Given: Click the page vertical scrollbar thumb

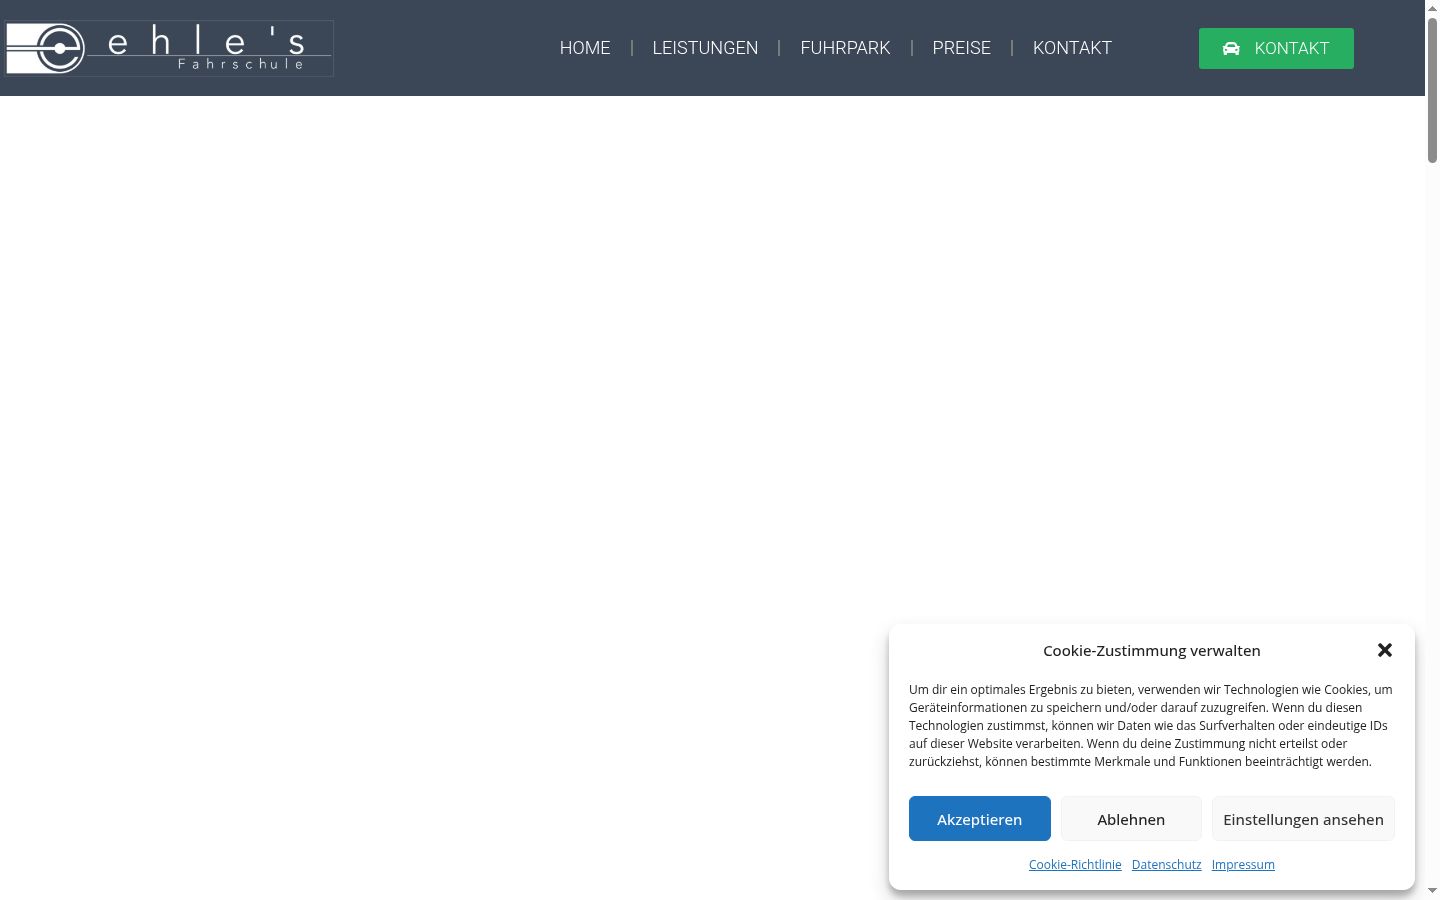Looking at the screenshot, I should [1432, 90].
